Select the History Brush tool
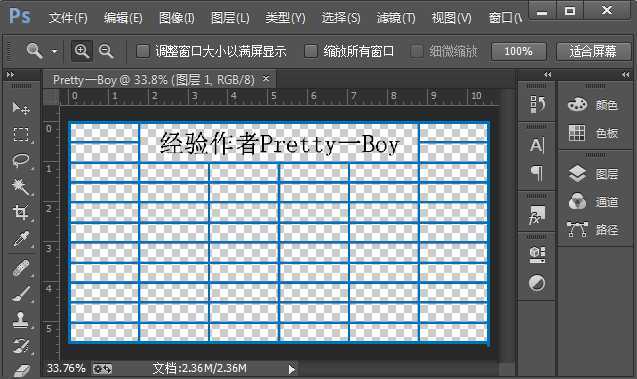Image resolution: width=637 pixels, height=379 pixels. (x=21, y=346)
